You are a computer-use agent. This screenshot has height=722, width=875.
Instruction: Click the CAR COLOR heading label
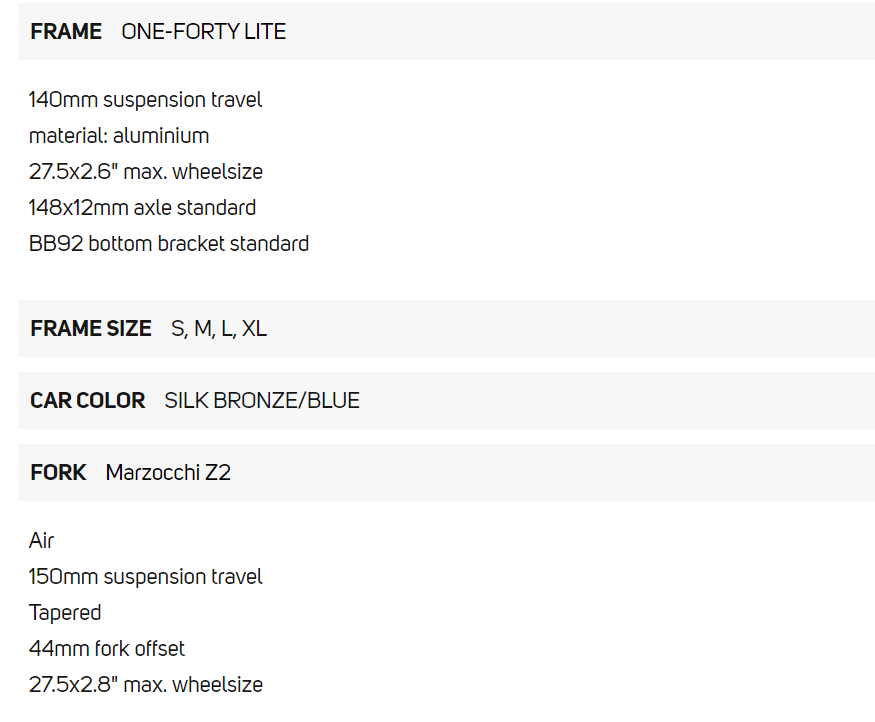[x=88, y=401]
